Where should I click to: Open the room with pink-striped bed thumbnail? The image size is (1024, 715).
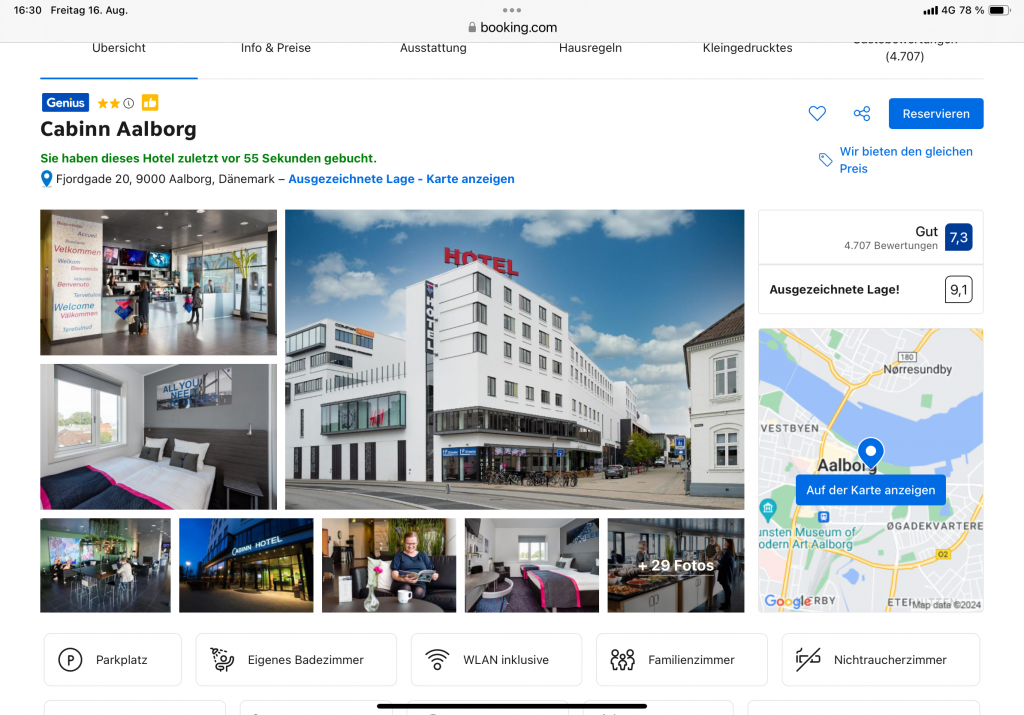[x=532, y=565]
